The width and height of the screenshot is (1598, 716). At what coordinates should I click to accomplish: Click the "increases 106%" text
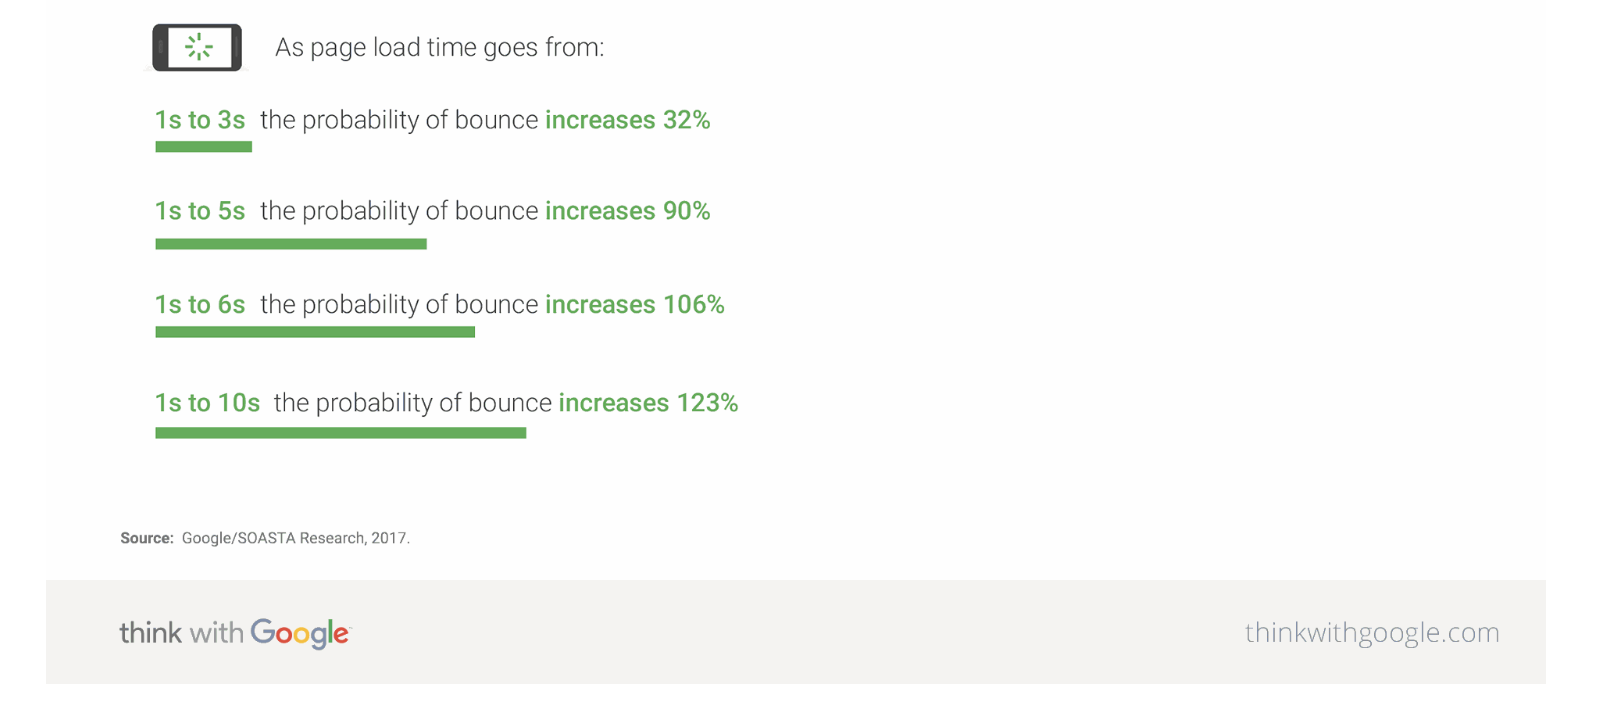tap(634, 304)
